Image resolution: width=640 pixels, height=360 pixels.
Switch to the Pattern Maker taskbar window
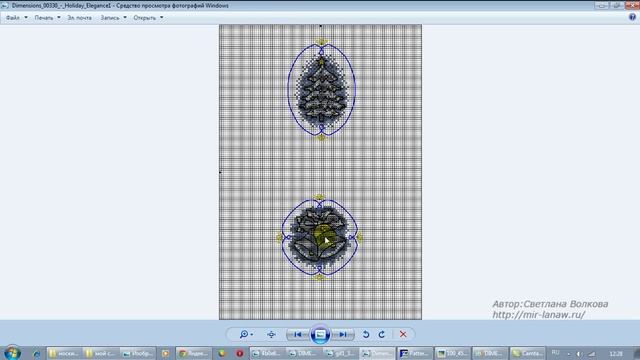click(x=415, y=353)
